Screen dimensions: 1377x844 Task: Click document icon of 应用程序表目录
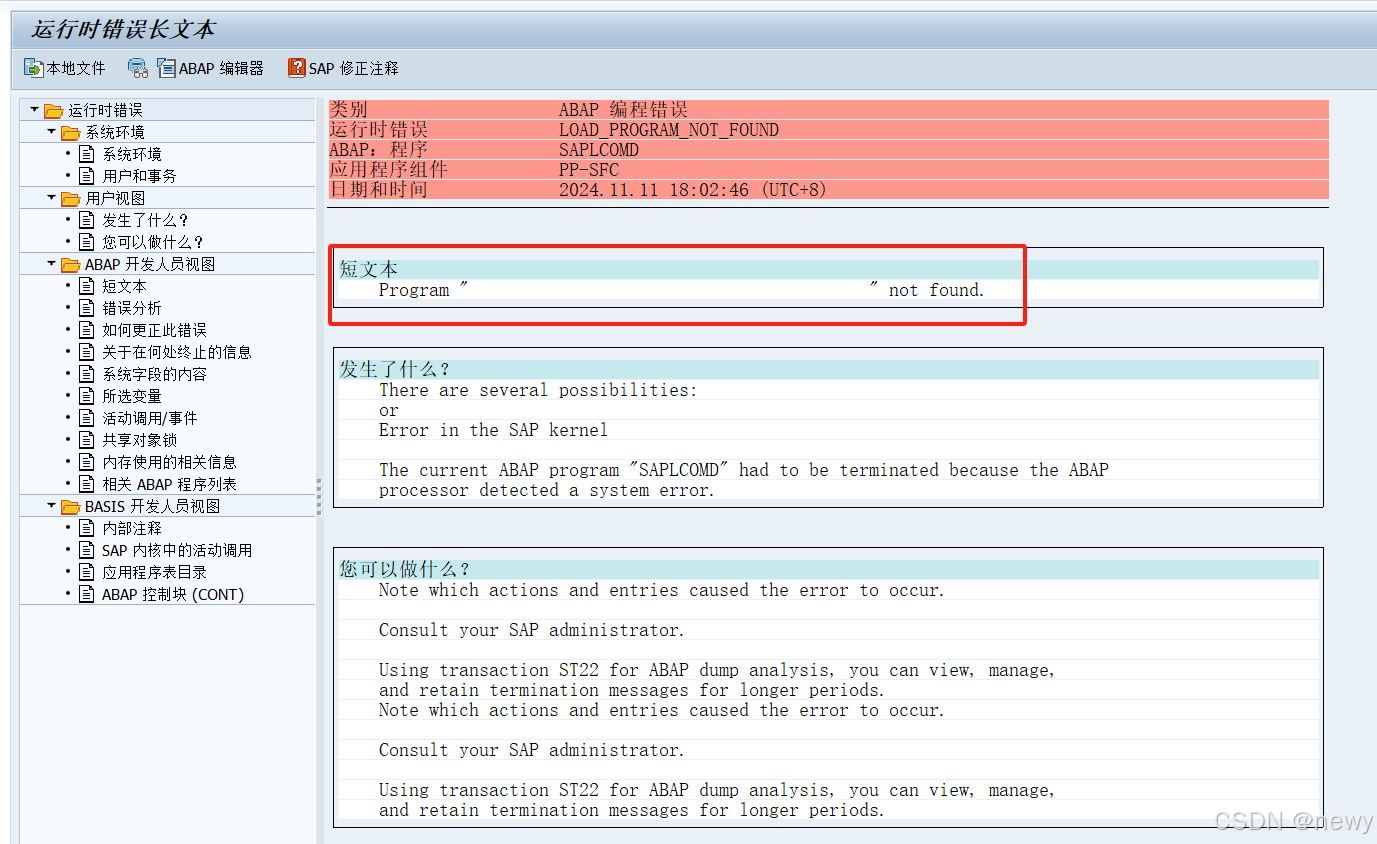(87, 572)
